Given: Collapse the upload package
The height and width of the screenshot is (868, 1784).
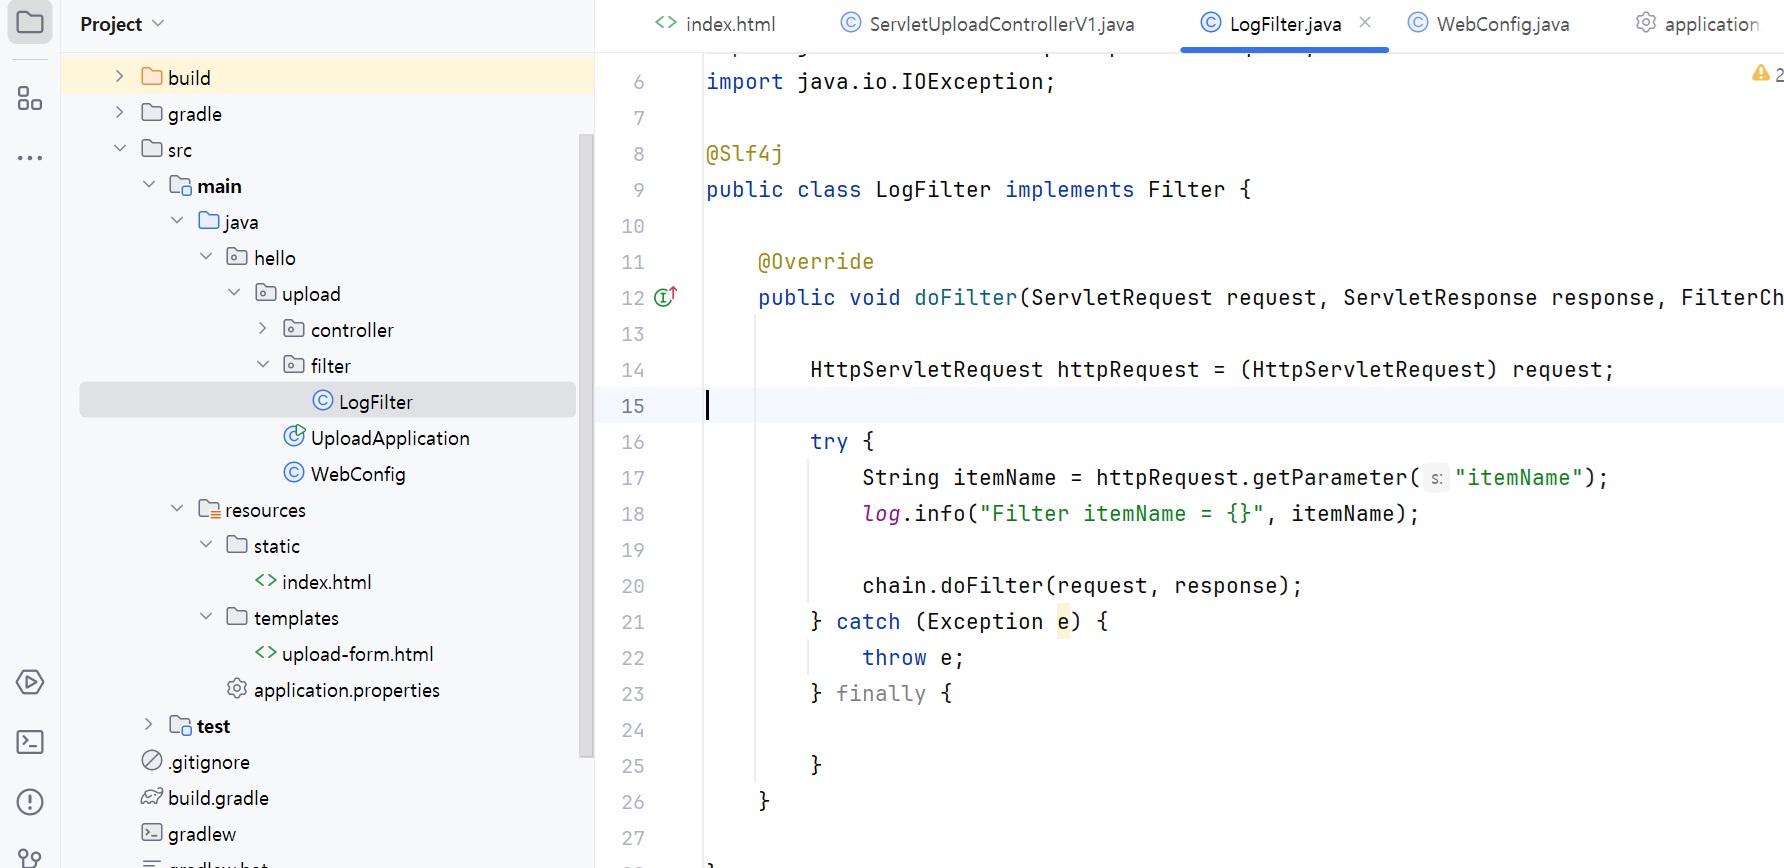Looking at the screenshot, I should tap(234, 293).
